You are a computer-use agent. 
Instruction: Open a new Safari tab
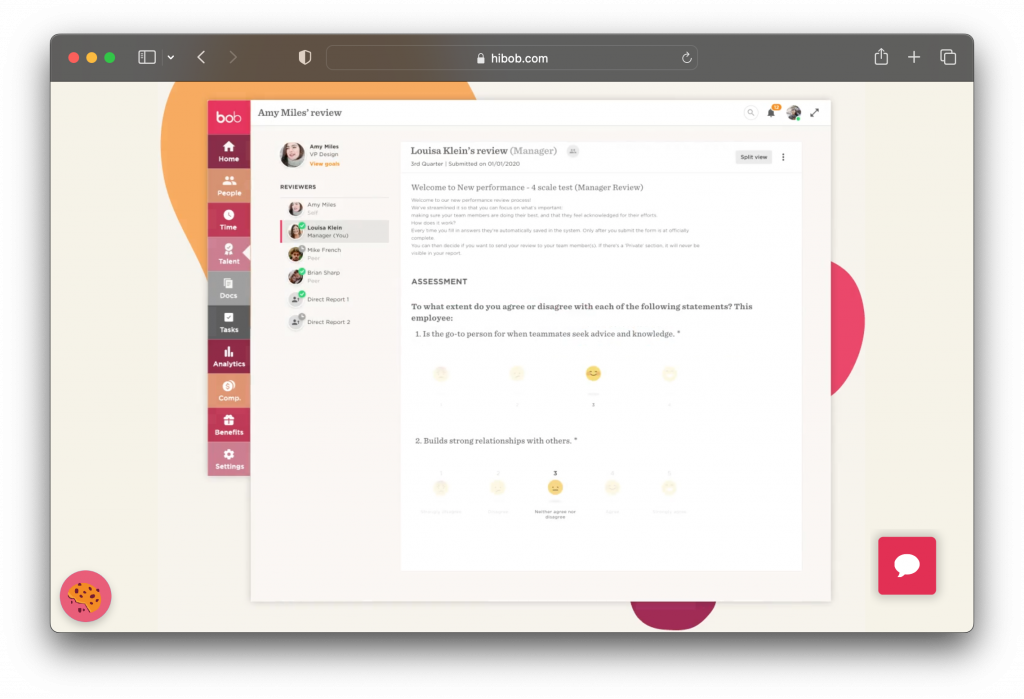[914, 57]
